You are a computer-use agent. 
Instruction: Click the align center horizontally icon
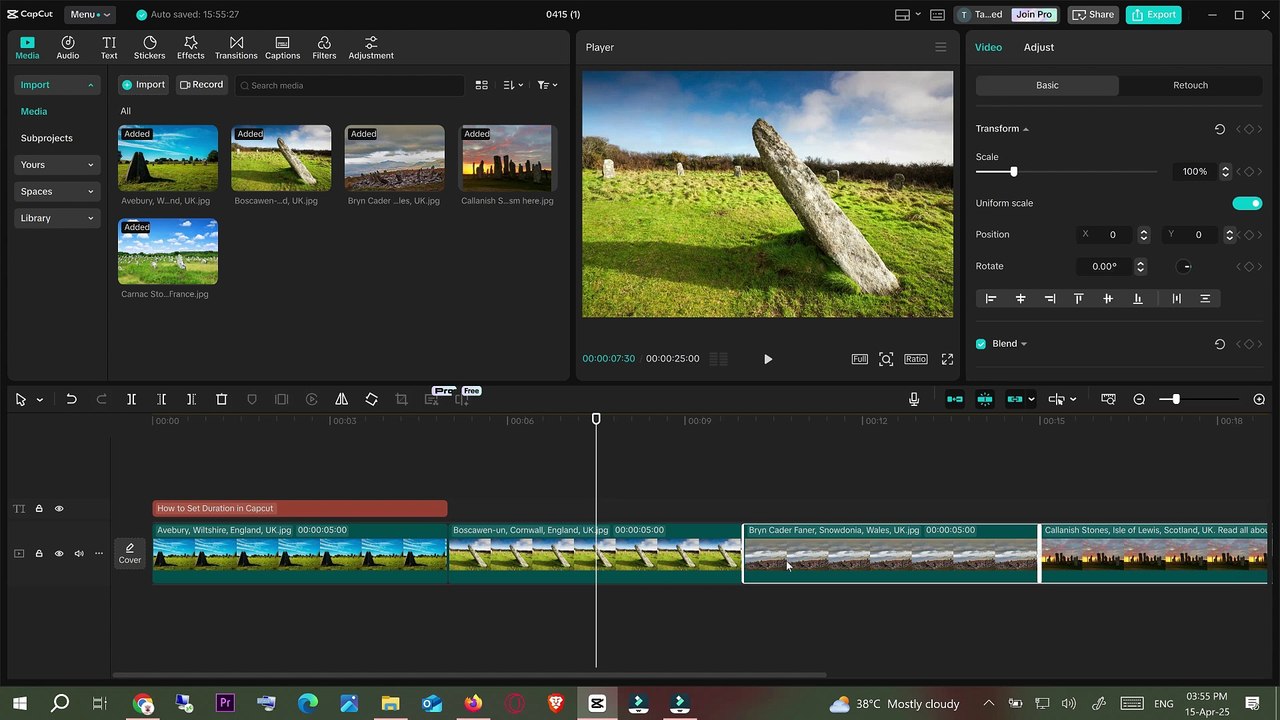(x=1020, y=298)
